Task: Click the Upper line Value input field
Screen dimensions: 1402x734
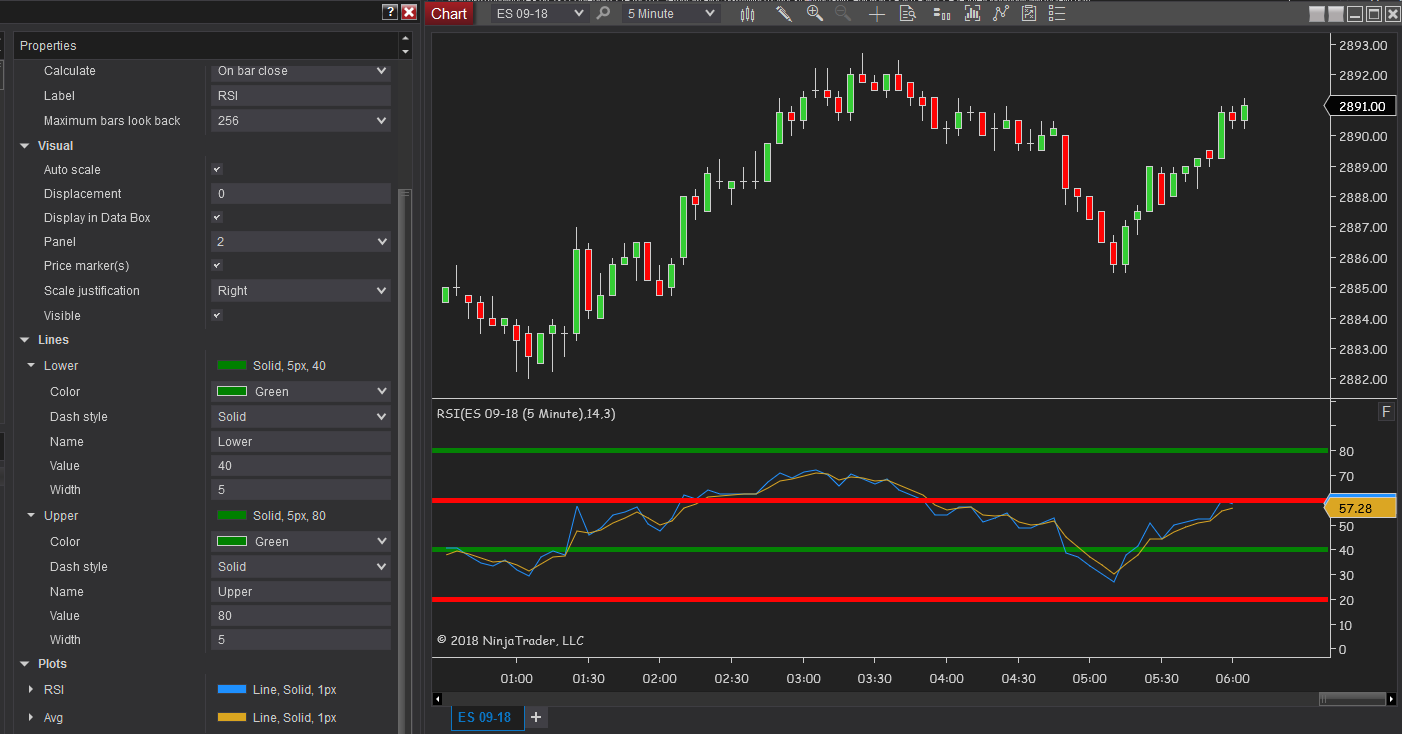Action: pyautogui.click(x=300, y=616)
